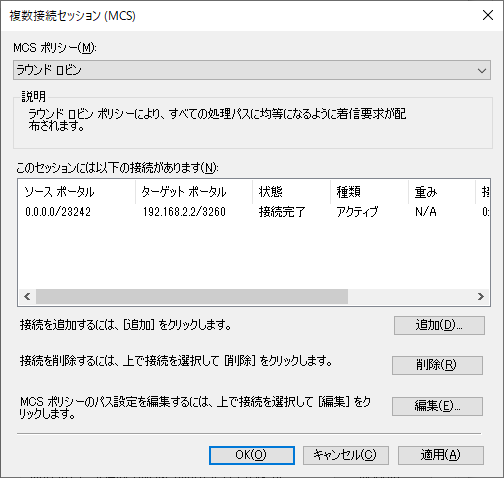Click the アクティブ type cell
The width and height of the screenshot is (504, 478).
[357, 212]
